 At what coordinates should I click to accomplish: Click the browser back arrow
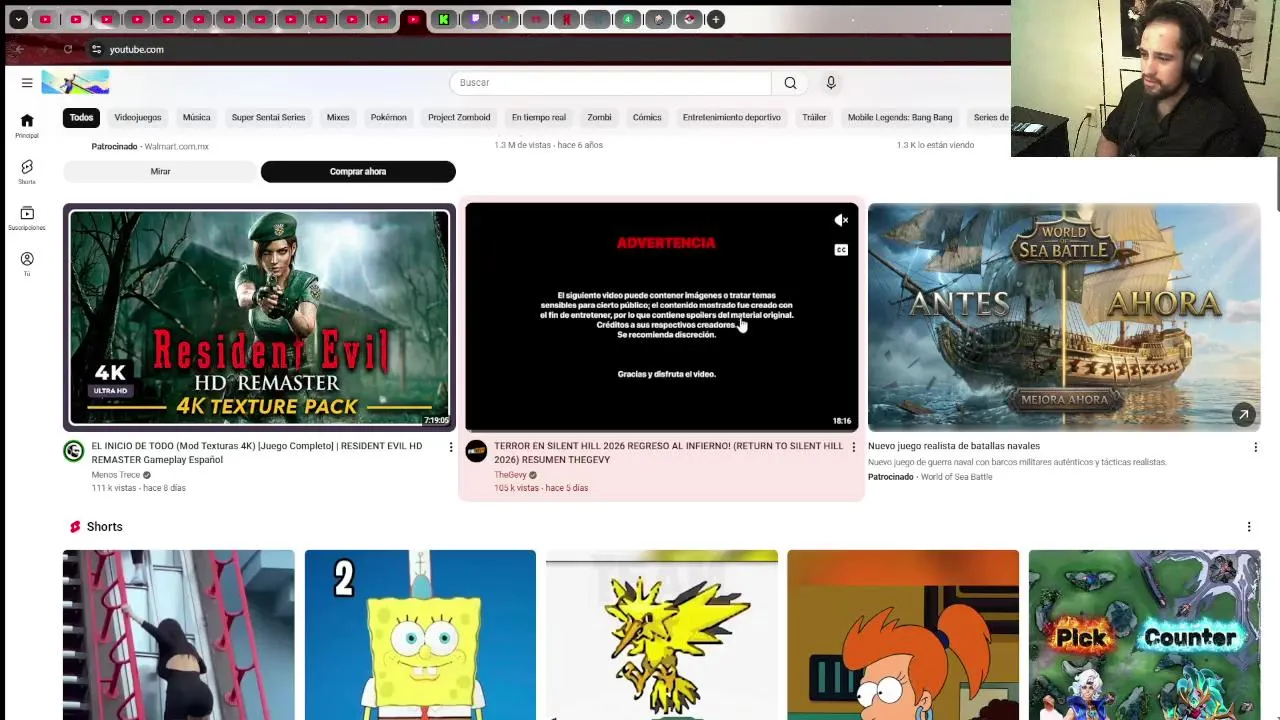(18, 49)
